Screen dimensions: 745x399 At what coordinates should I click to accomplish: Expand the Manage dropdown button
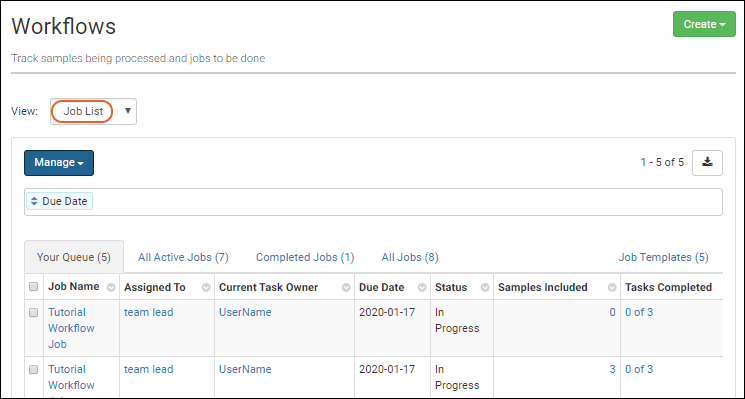click(59, 163)
